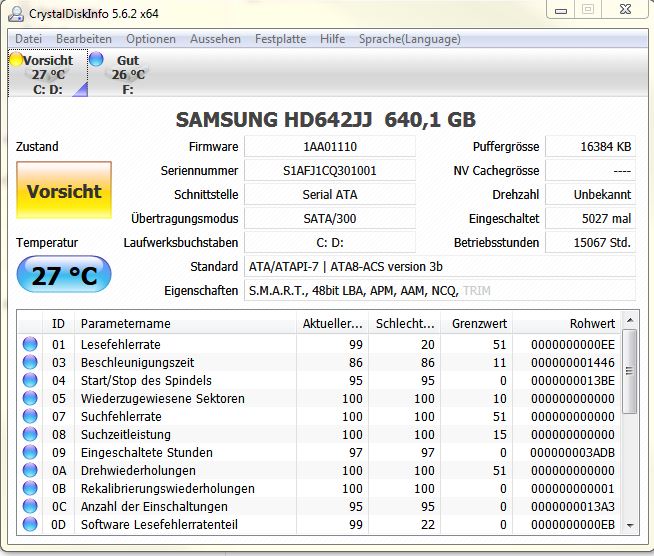Click the Aktueller... column header
654x556 pixels.
[x=332, y=323]
